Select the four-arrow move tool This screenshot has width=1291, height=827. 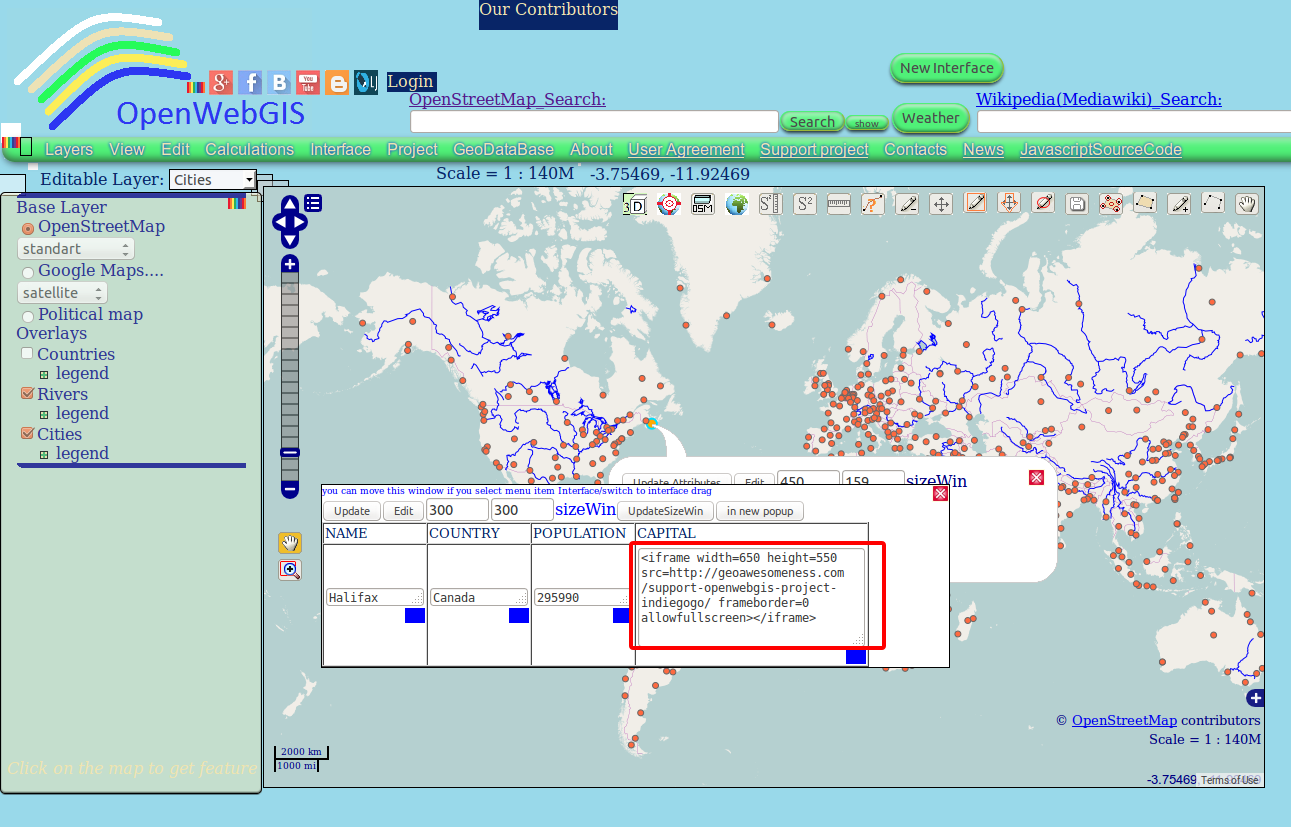tap(941, 204)
